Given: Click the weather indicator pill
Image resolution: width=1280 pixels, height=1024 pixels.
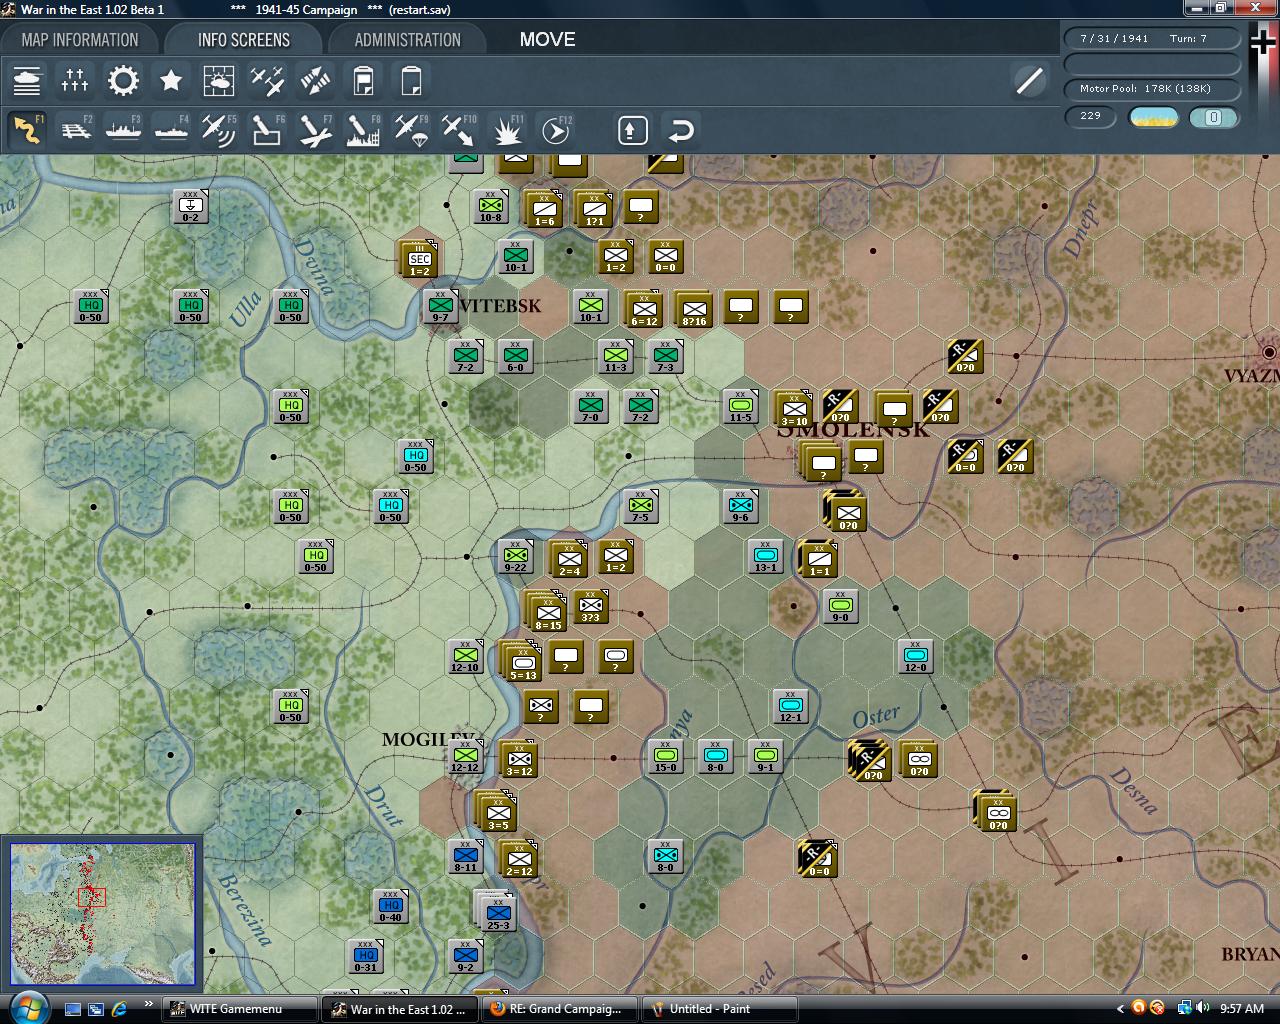Looking at the screenshot, I should coord(1153,117).
